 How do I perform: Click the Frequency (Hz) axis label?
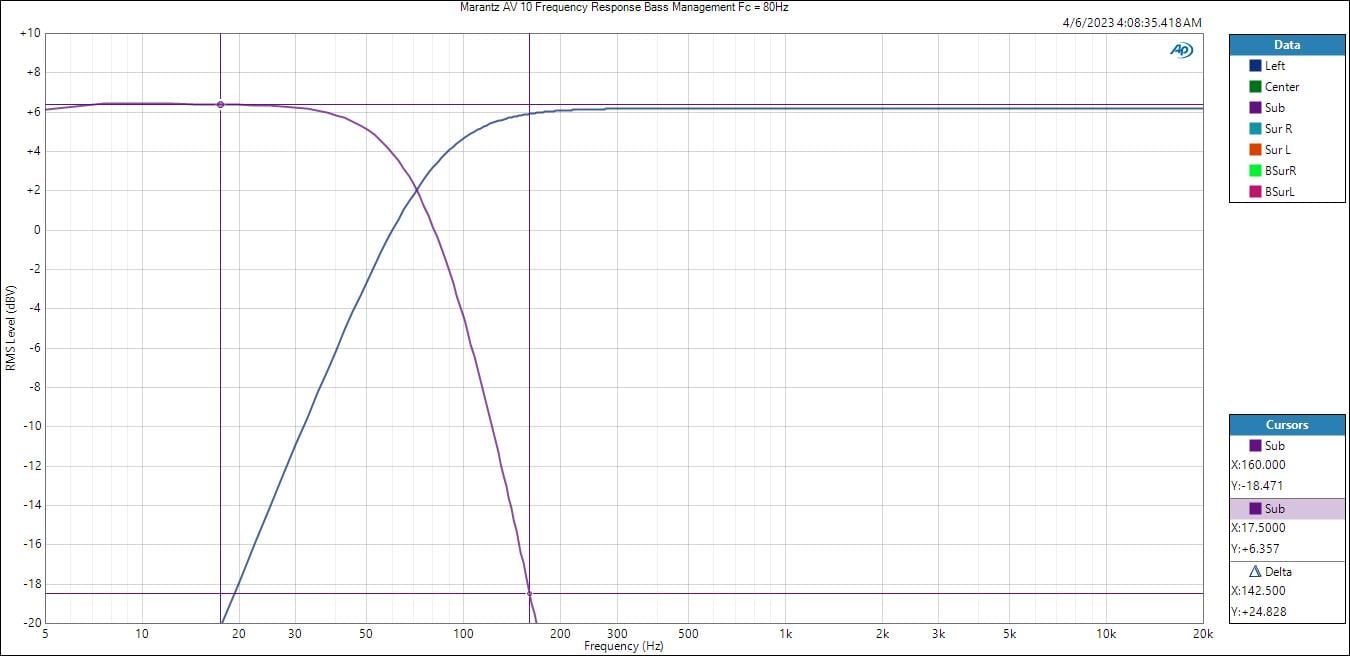tap(623, 646)
